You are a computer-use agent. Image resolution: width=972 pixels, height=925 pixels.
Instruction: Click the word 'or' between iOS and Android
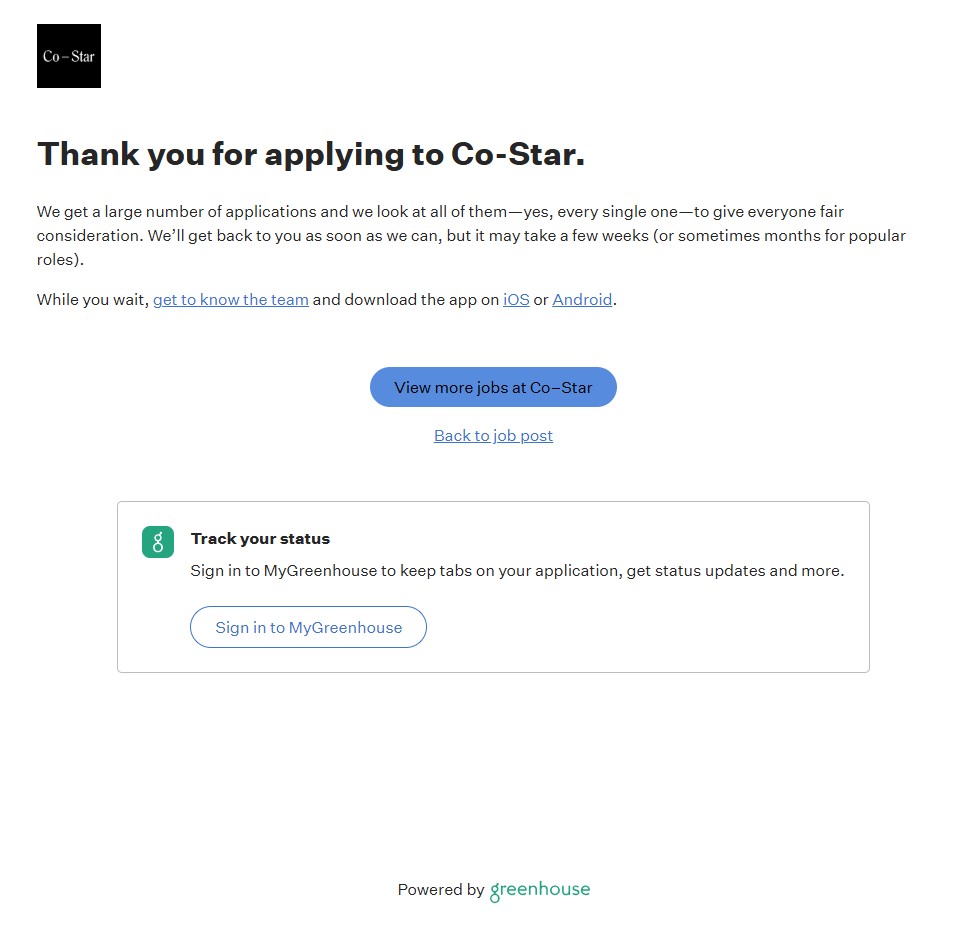[541, 299]
